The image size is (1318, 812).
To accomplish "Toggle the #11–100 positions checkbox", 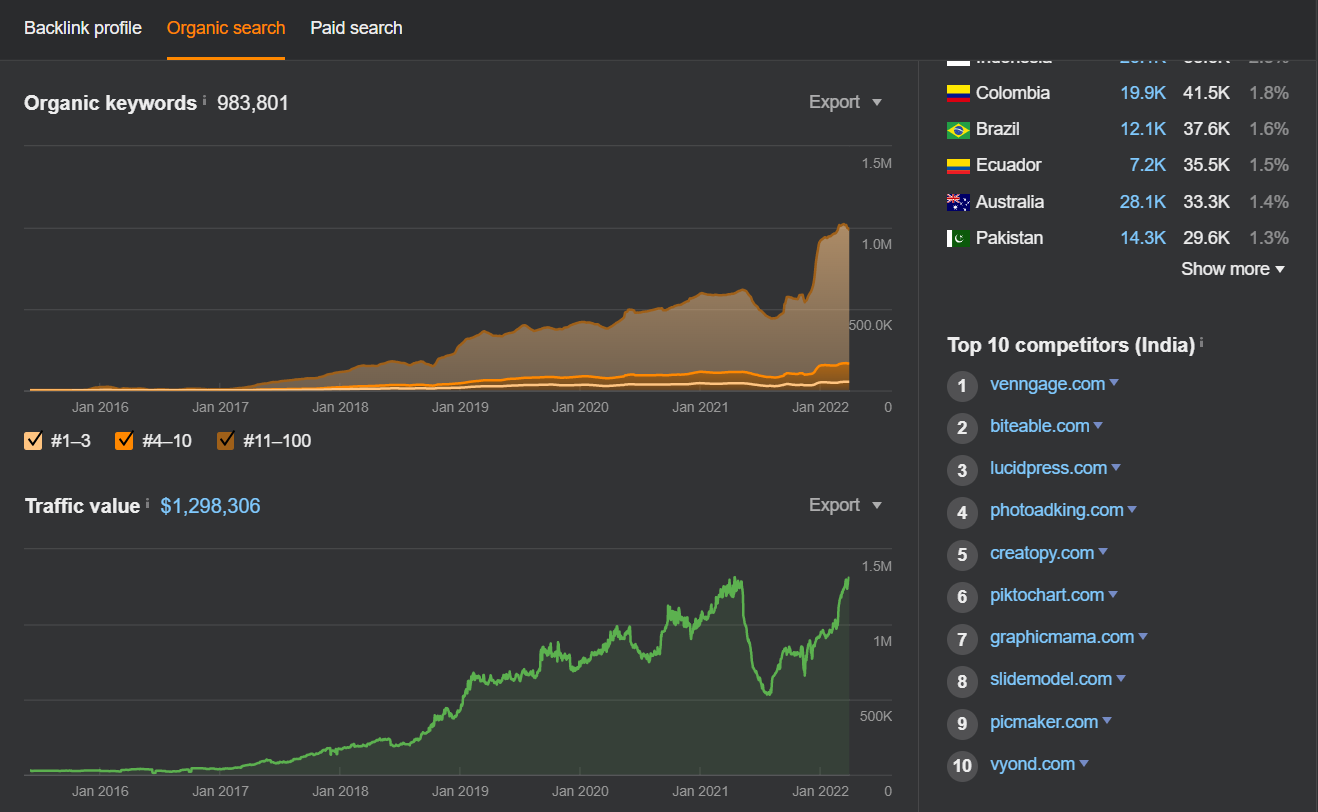I will coord(226,440).
